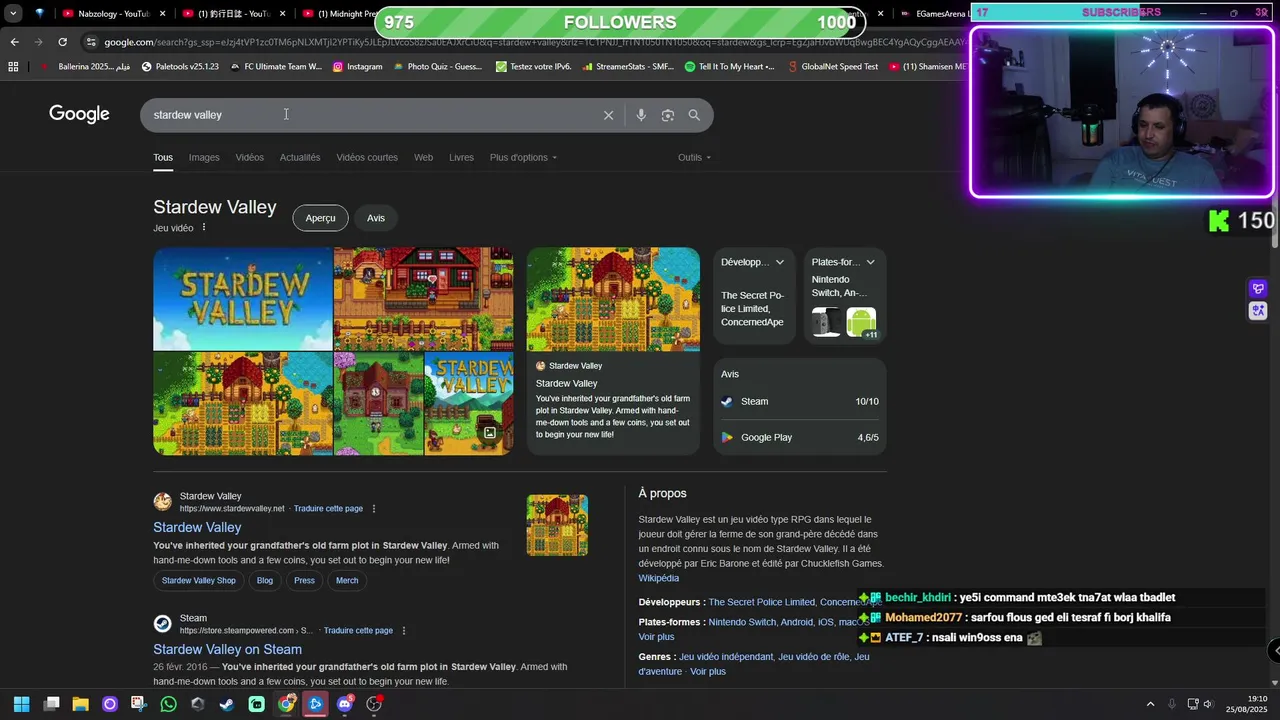Viewport: 1280px width, 720px height.
Task: Go to the Google logo homepage
Action: 79,114
